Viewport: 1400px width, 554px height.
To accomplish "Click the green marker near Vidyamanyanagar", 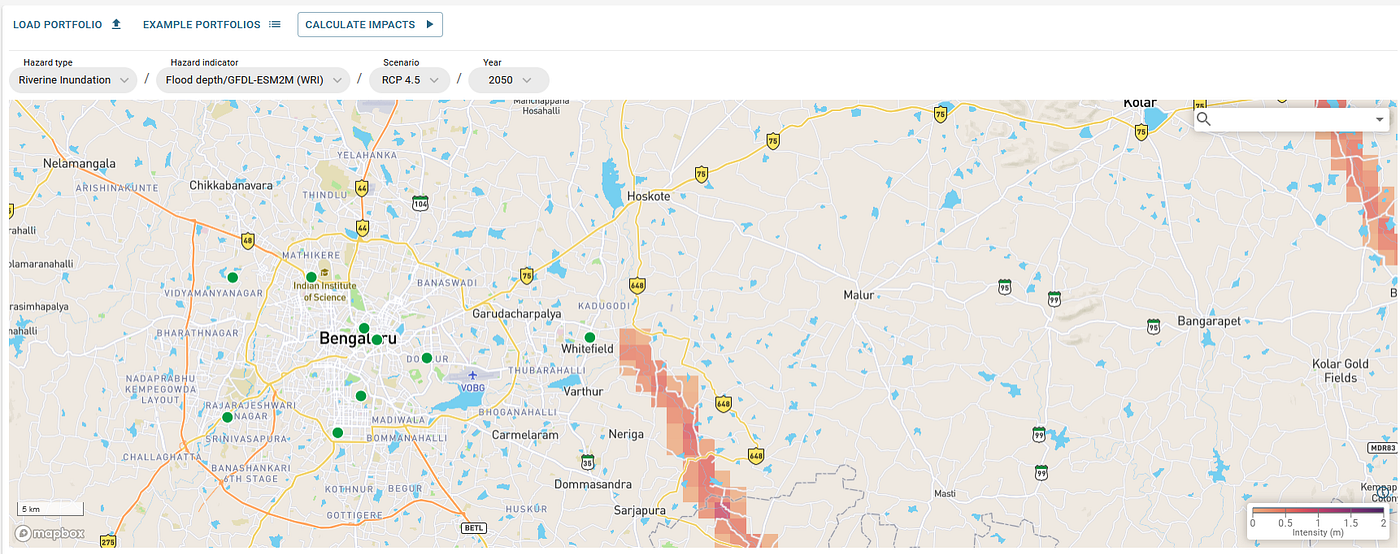I will point(232,277).
